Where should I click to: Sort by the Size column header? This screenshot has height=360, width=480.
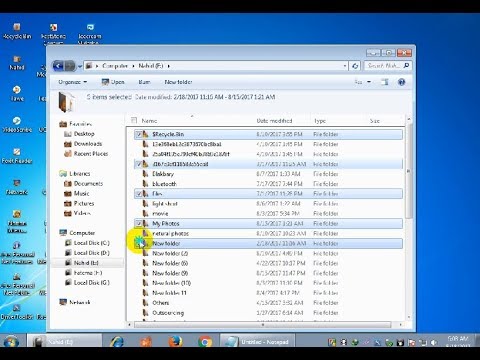tap(375, 121)
